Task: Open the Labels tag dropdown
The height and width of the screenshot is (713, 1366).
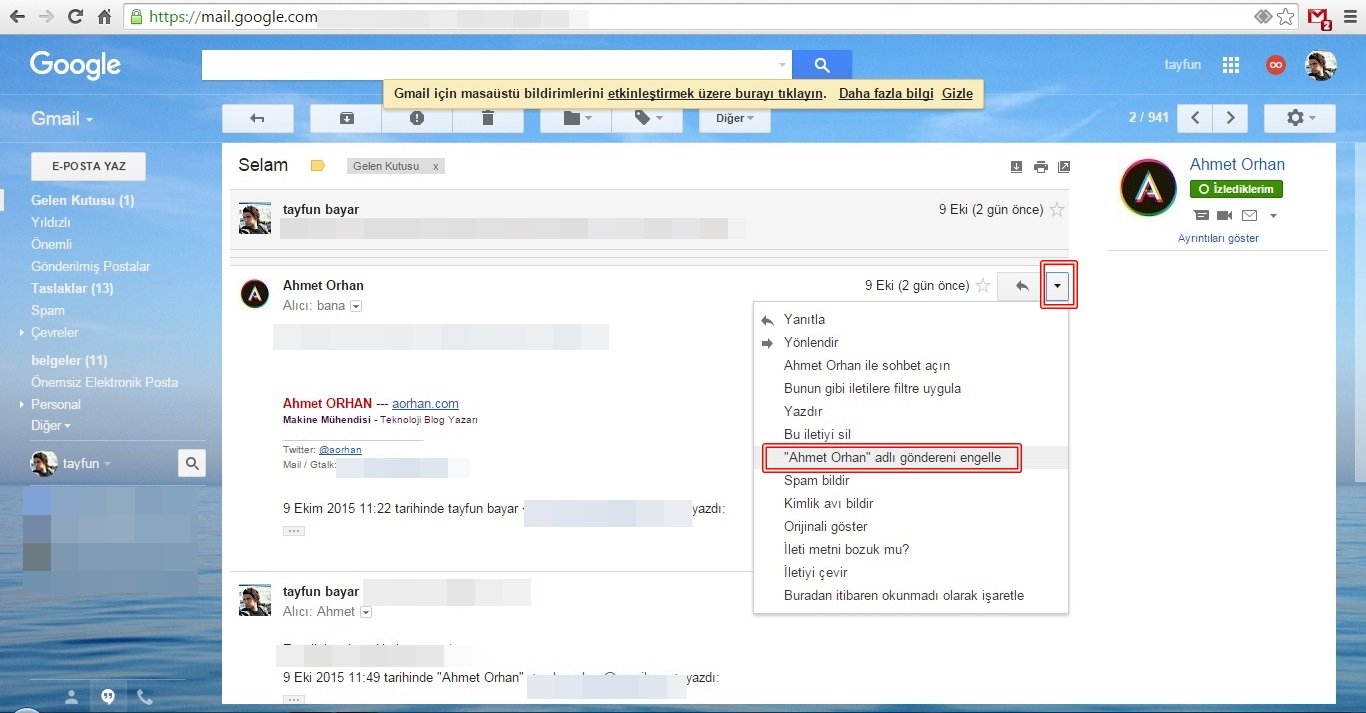Action: pyautogui.click(x=648, y=118)
